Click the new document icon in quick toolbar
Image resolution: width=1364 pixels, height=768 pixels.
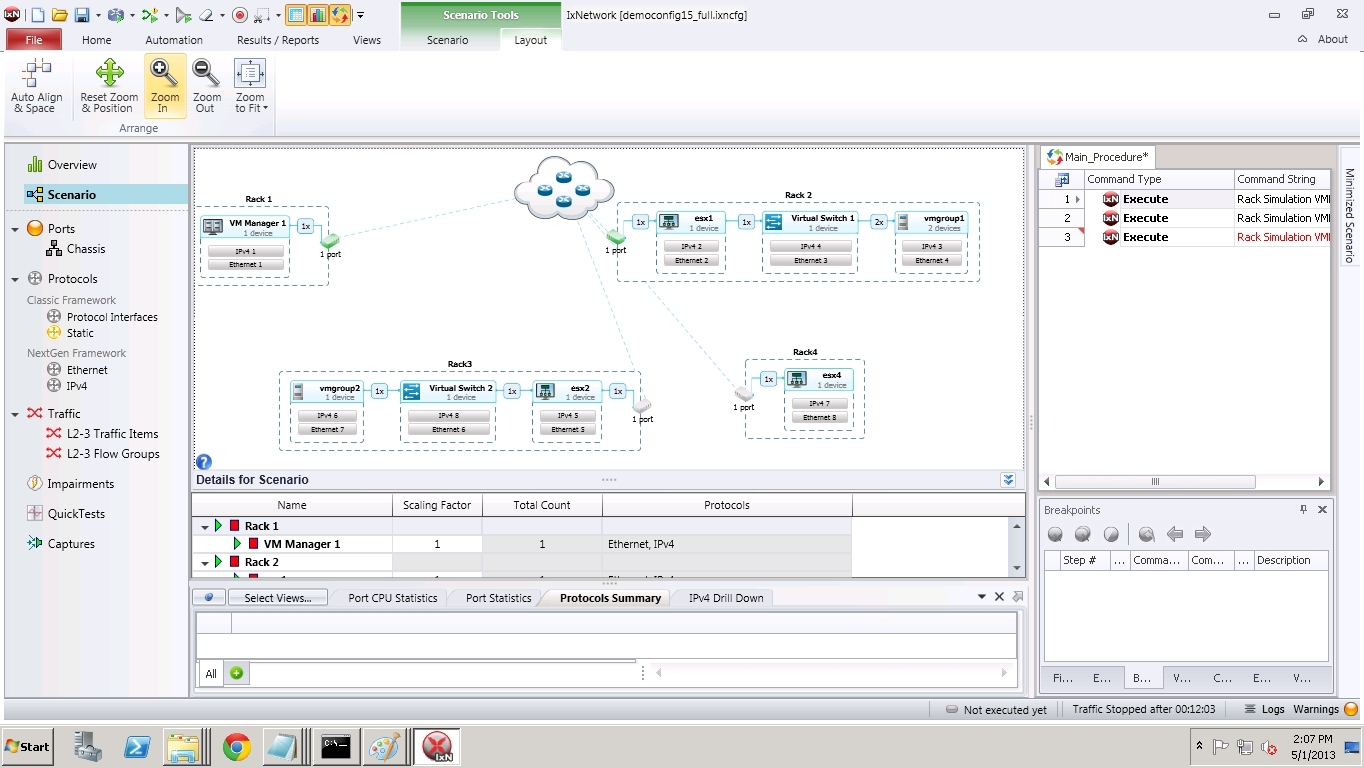click(x=37, y=15)
